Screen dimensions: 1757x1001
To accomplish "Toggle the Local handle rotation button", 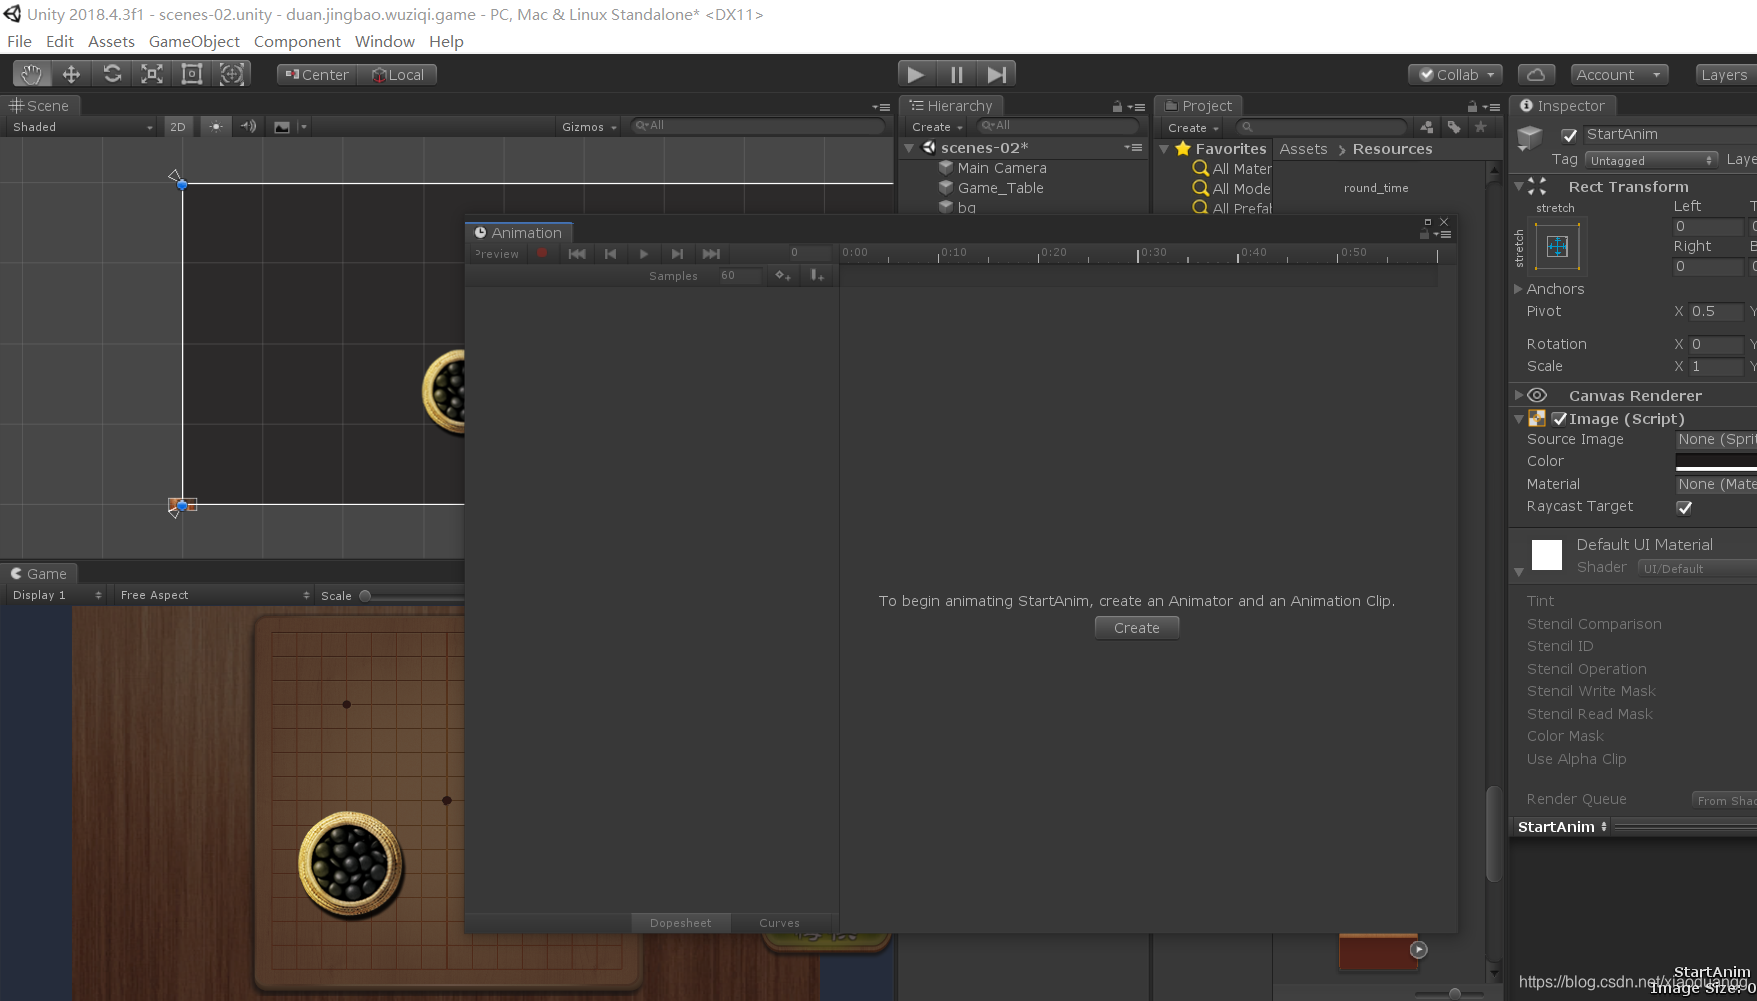I will (398, 75).
